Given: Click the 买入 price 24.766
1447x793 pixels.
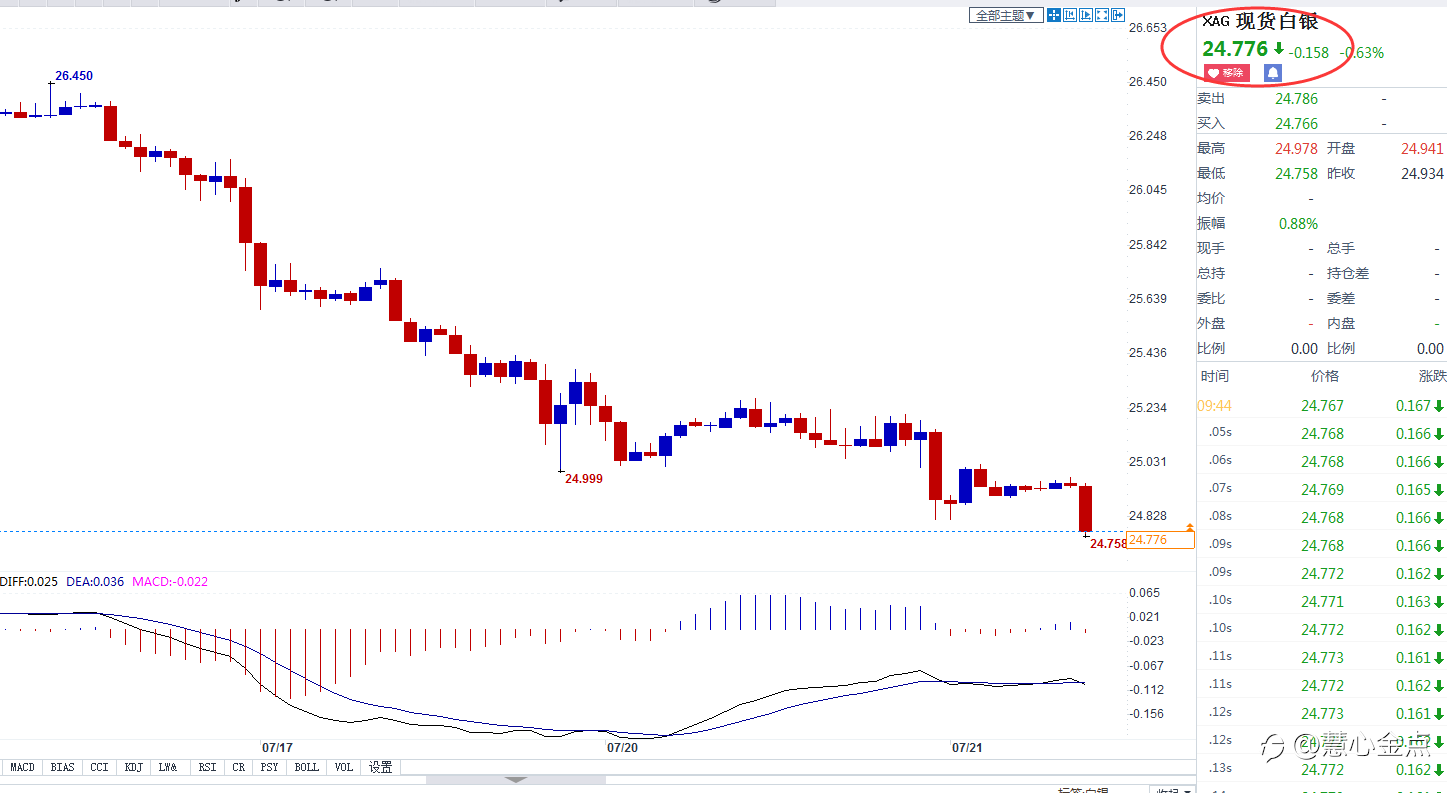Looking at the screenshot, I should point(1296,124).
